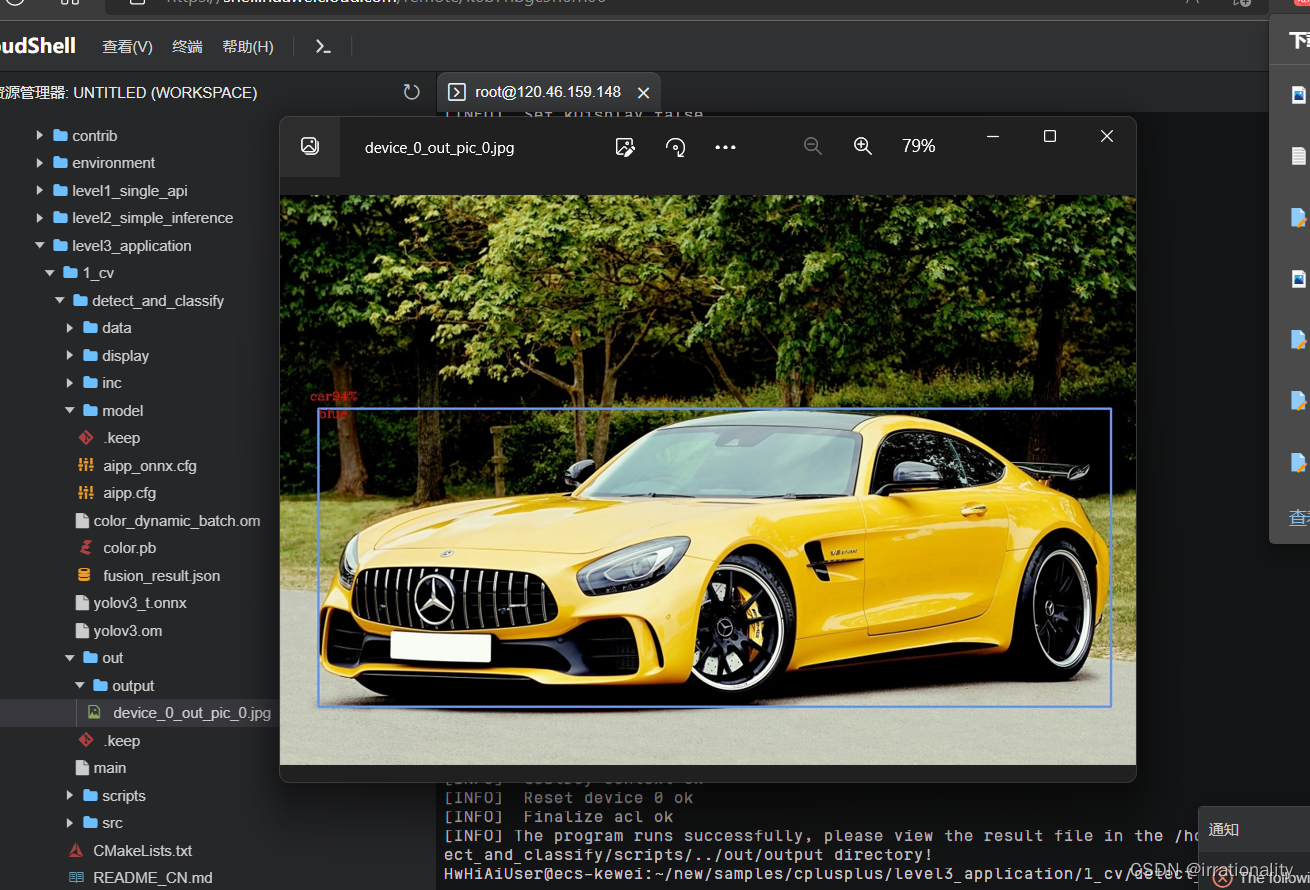Click the photo viewer gallery icon

pos(310,146)
